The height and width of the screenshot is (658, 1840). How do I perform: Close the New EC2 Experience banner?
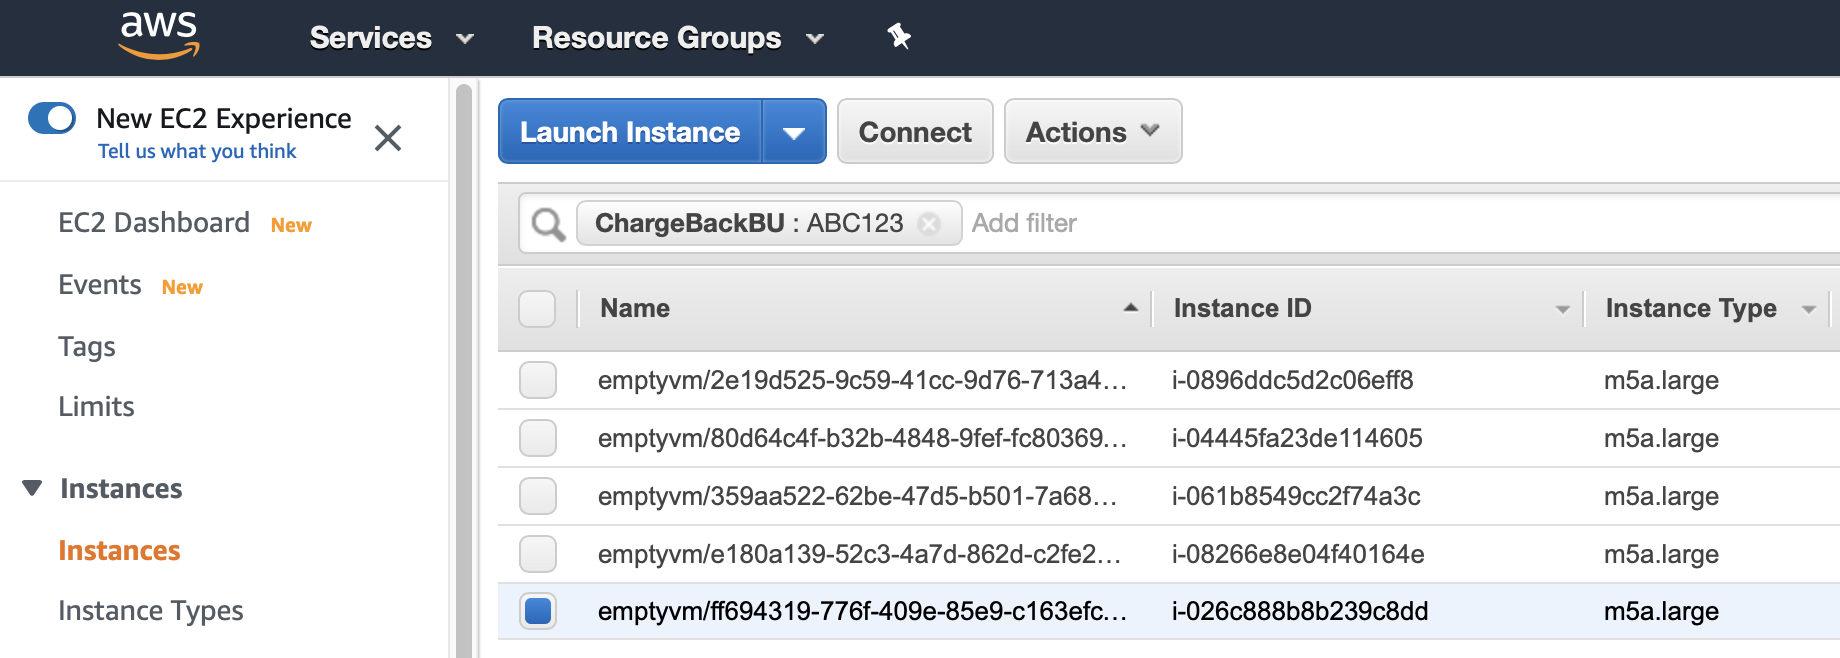(x=388, y=137)
